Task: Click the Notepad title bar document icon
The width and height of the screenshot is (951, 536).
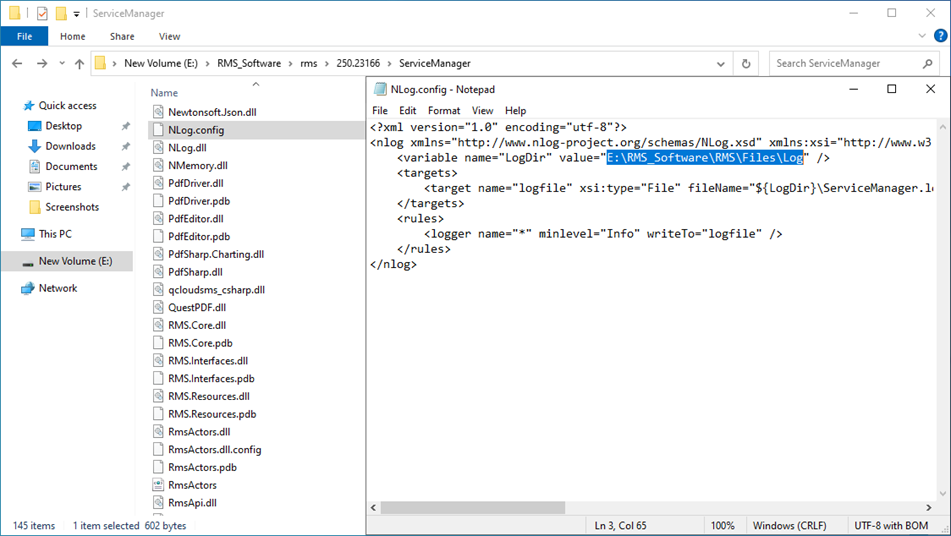Action: point(380,89)
